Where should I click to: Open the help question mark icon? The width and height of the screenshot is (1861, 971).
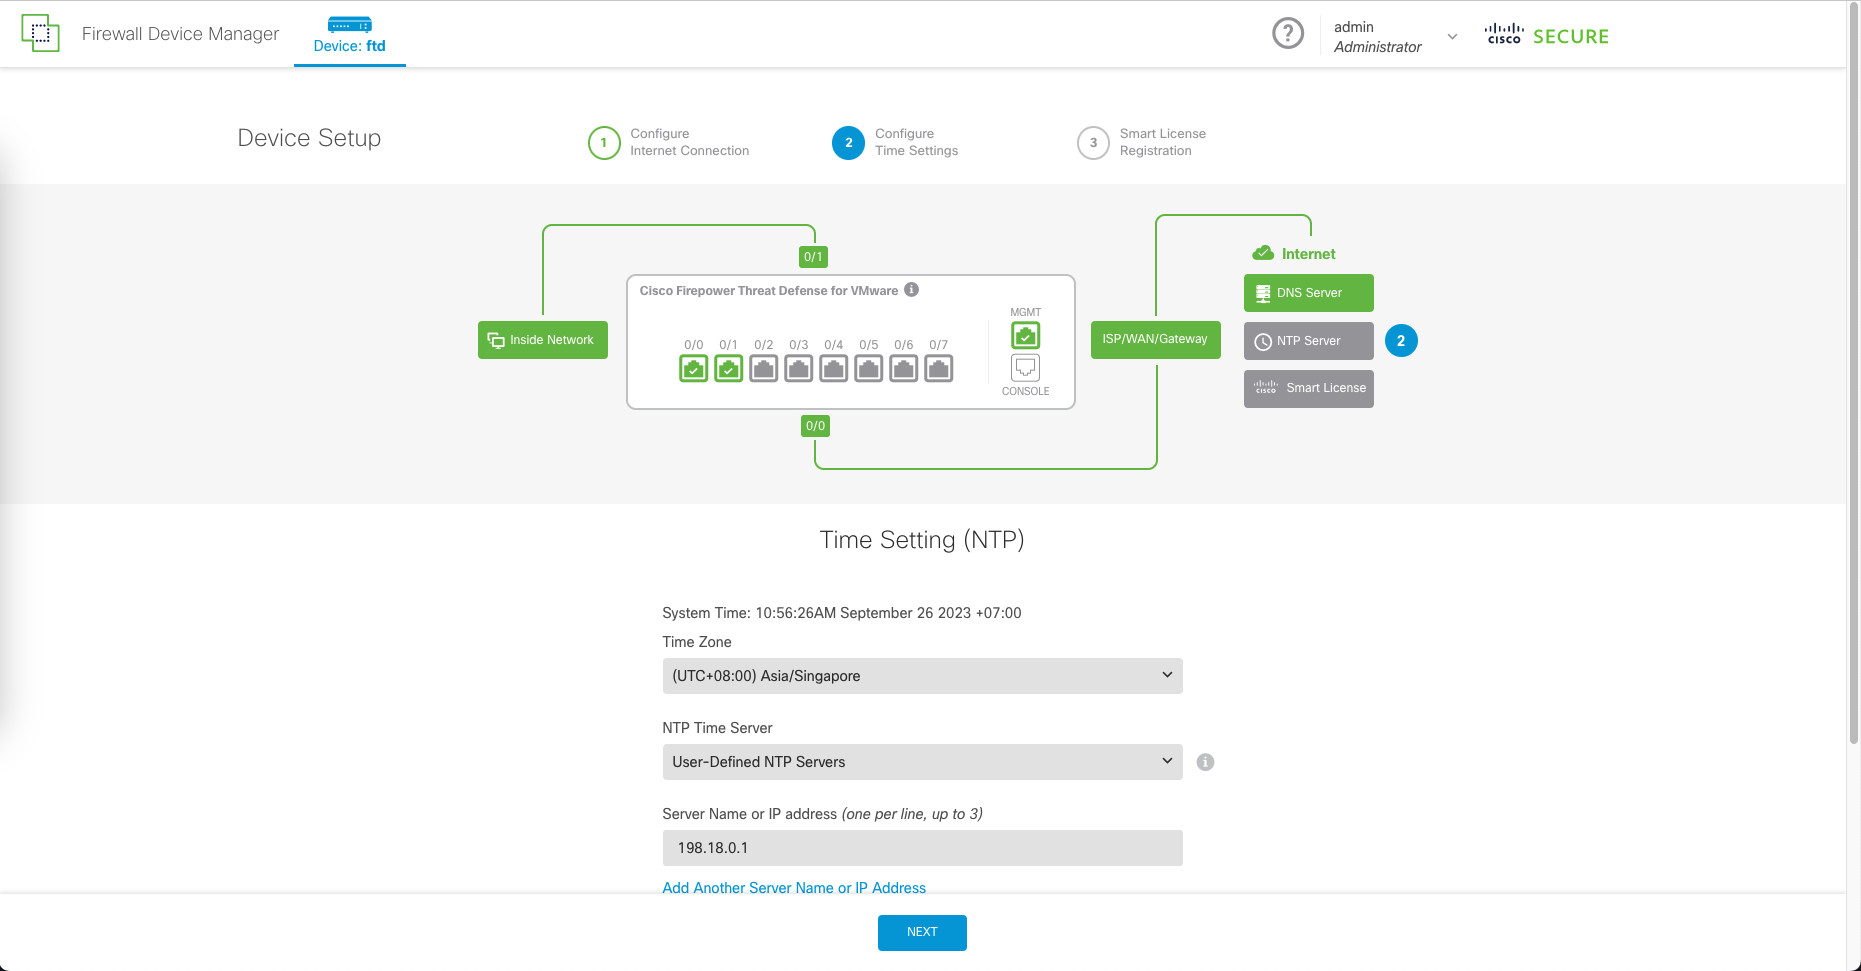pyautogui.click(x=1287, y=34)
